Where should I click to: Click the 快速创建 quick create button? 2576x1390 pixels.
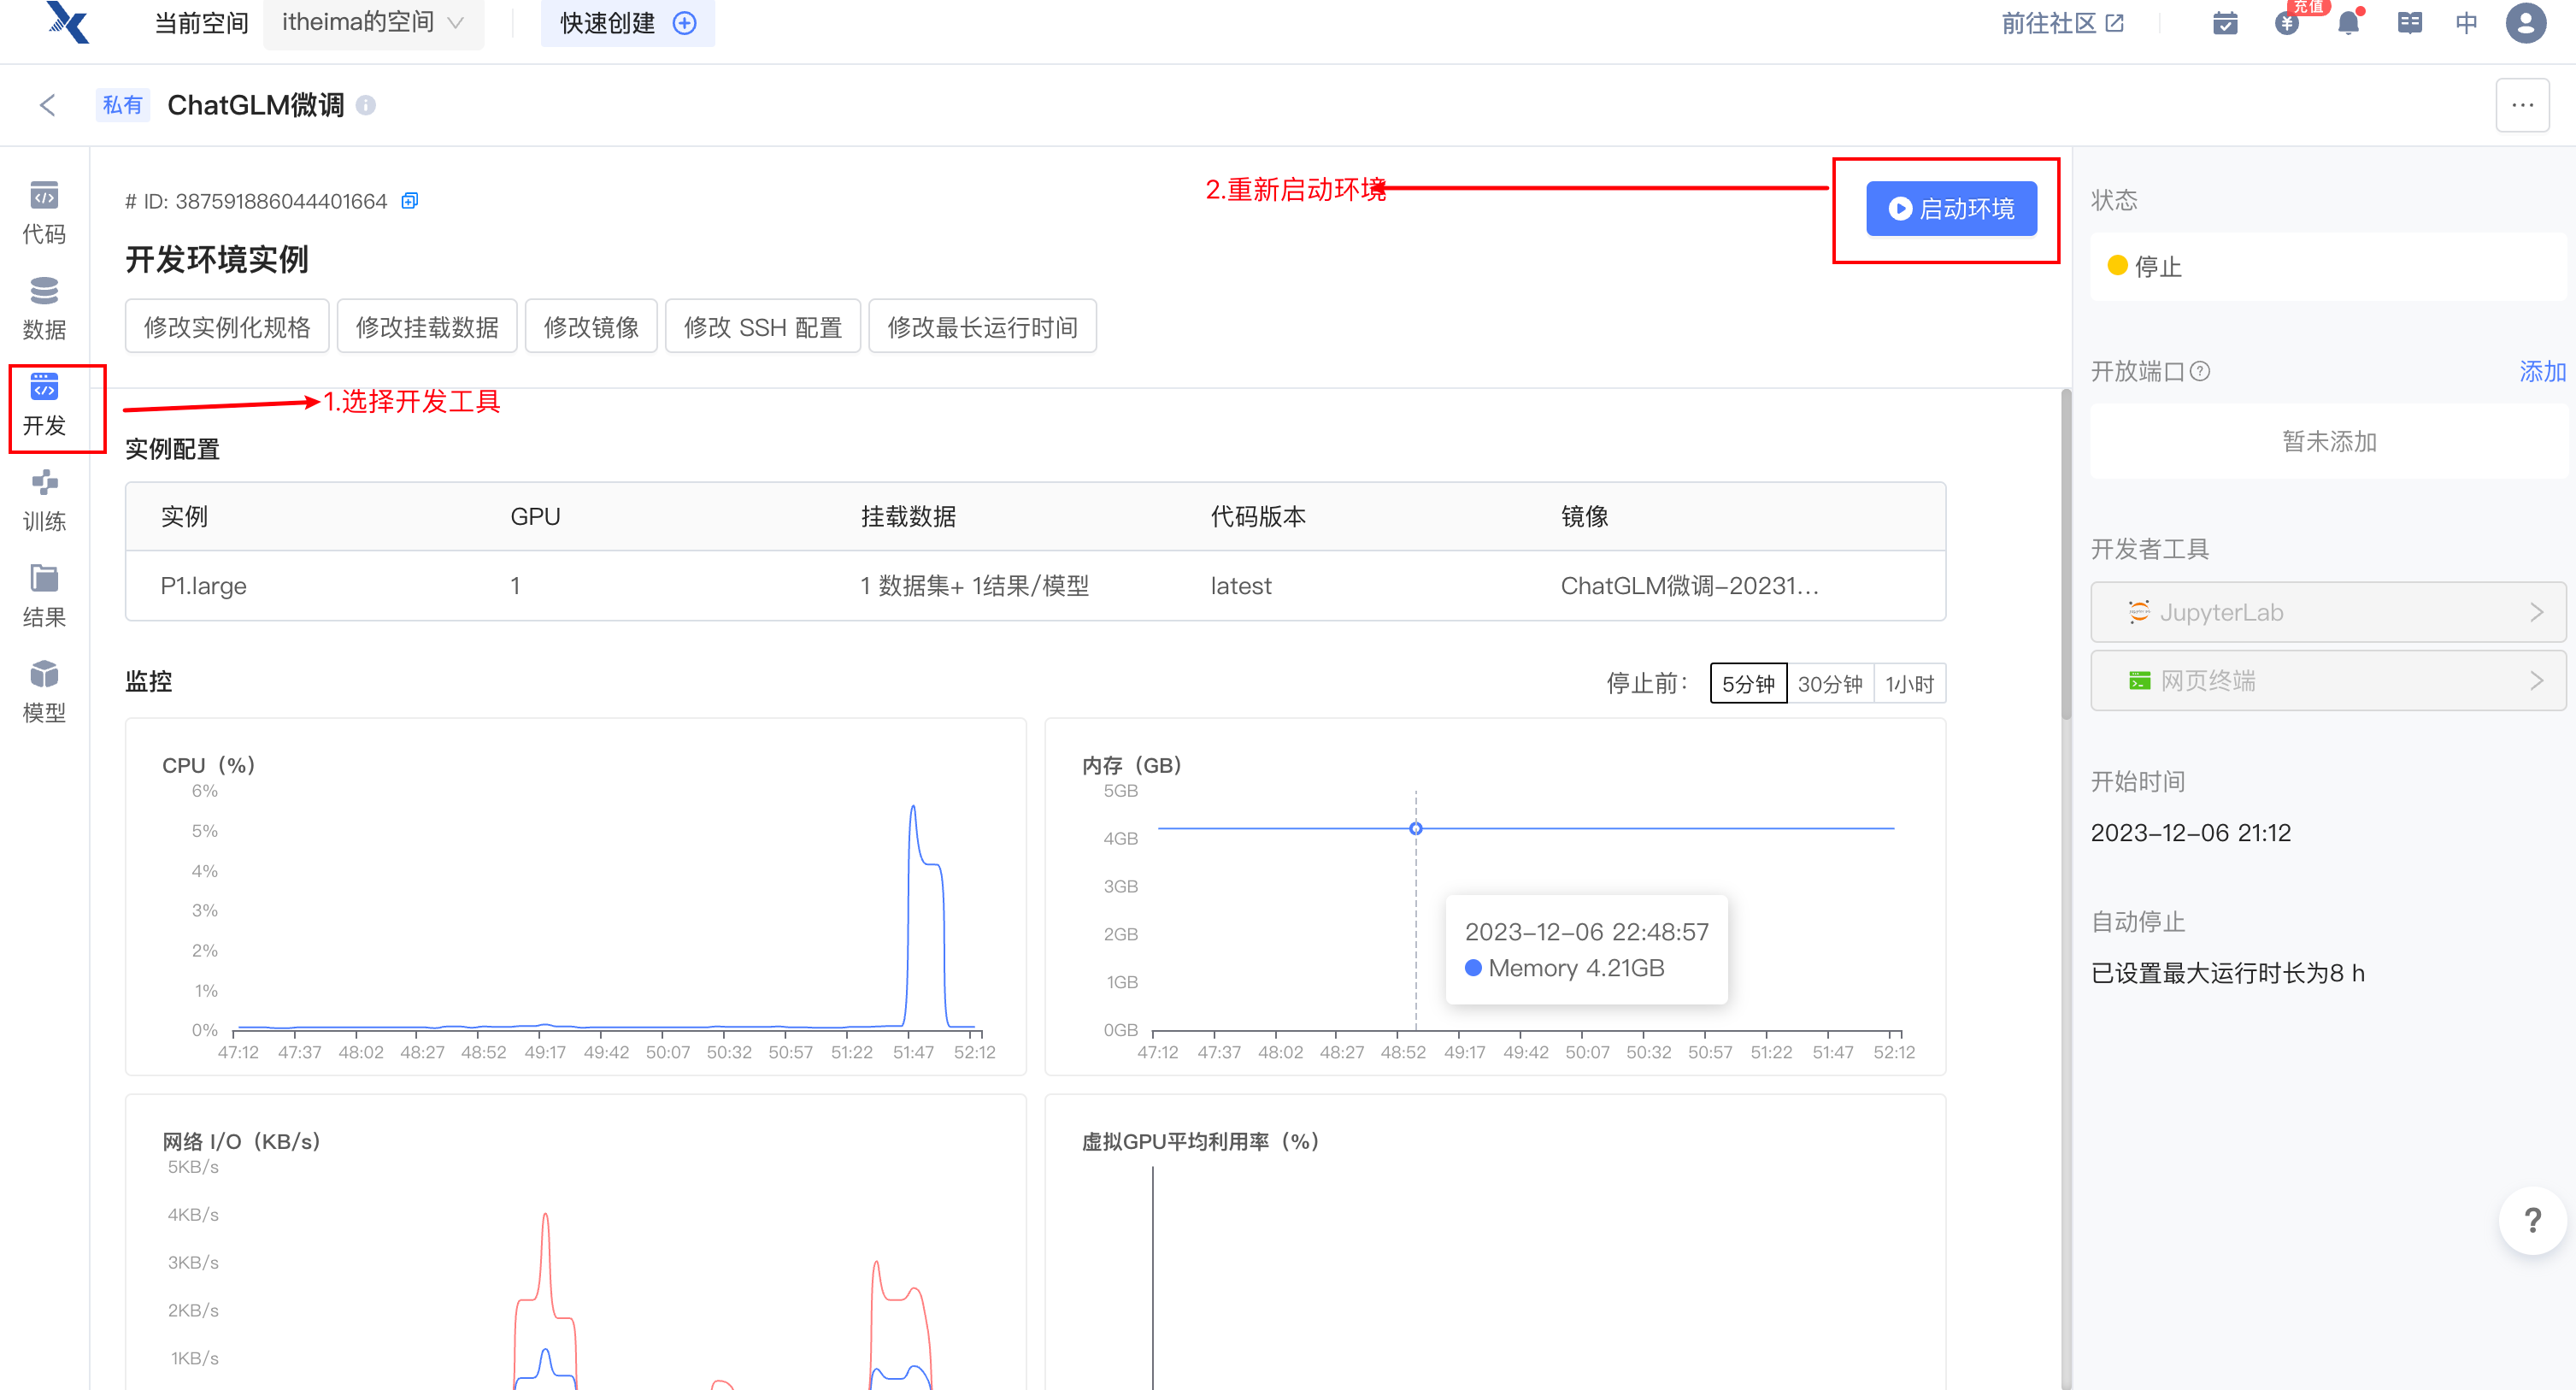point(627,22)
